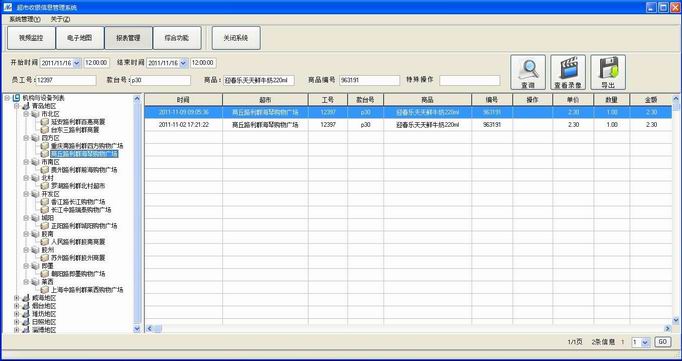
Task: Click the 款台号 column header
Action: 365,100
